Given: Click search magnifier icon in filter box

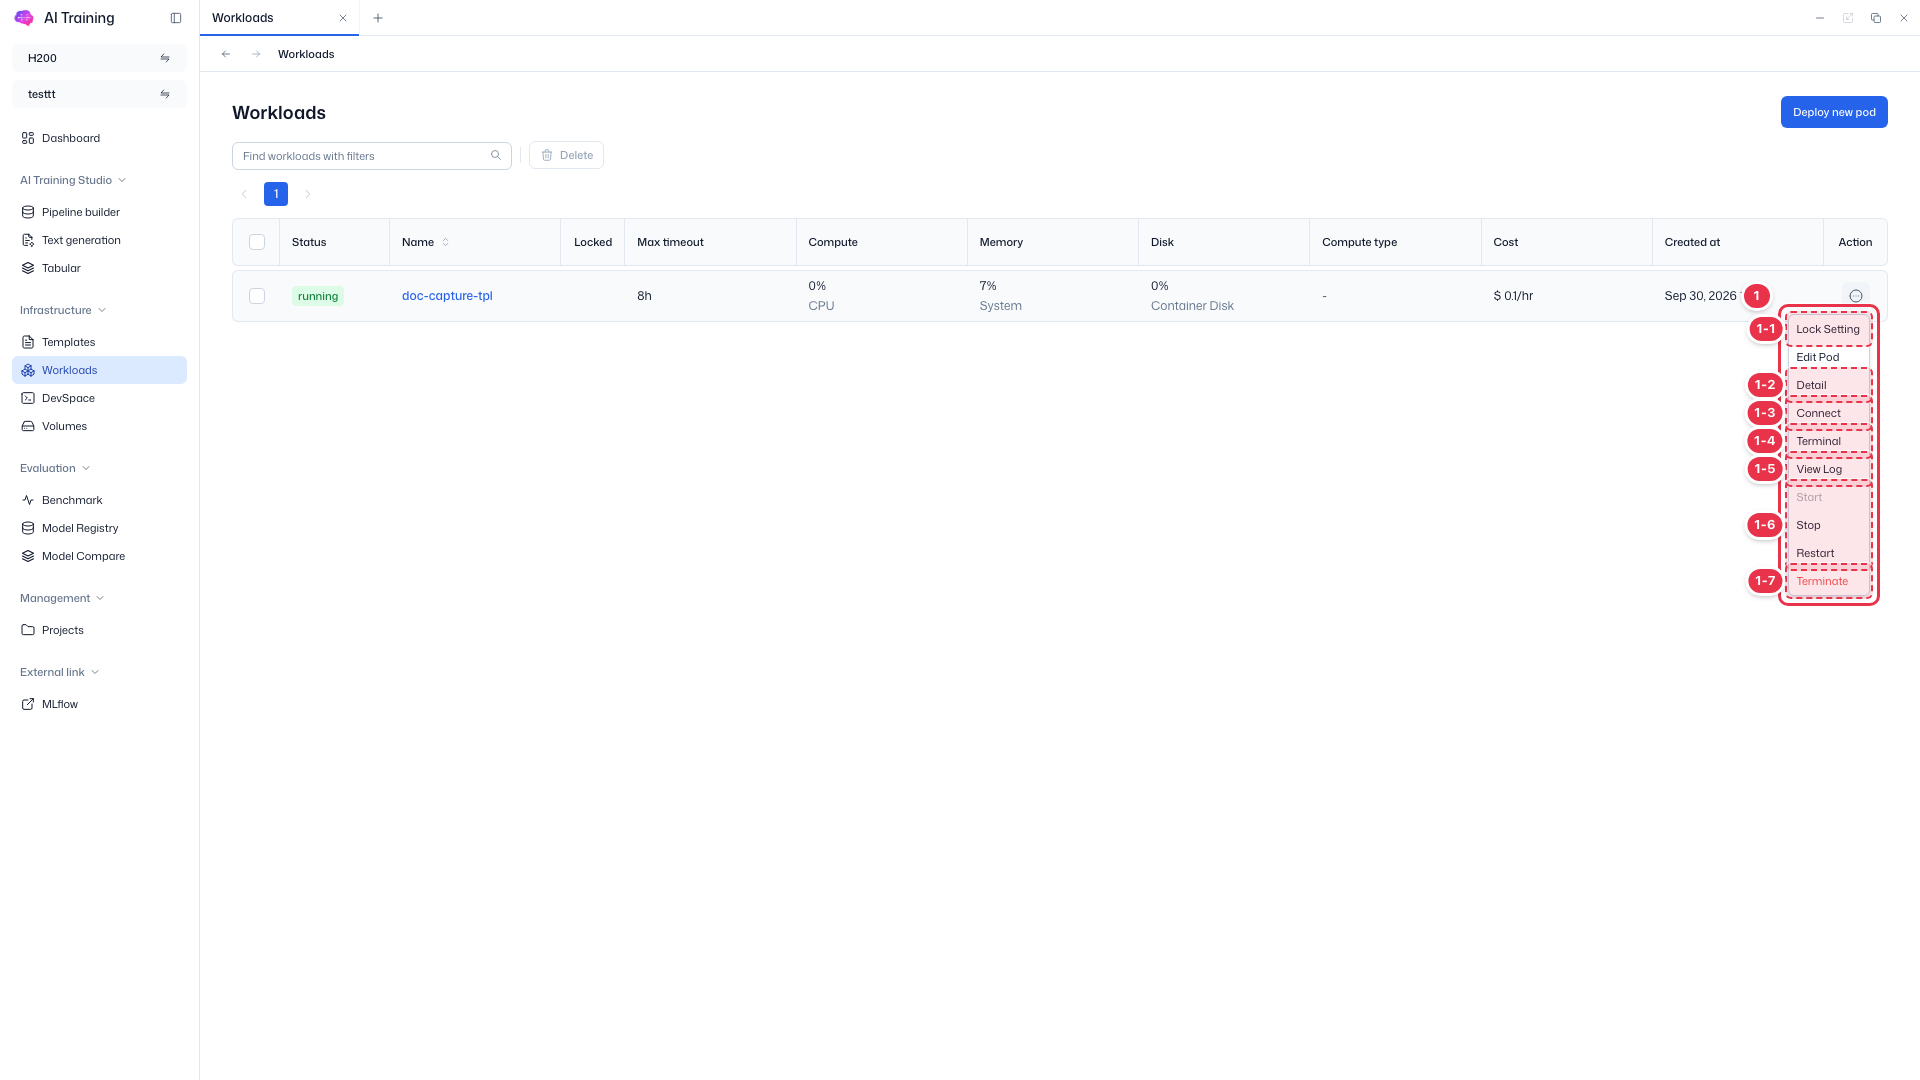Looking at the screenshot, I should [496, 155].
